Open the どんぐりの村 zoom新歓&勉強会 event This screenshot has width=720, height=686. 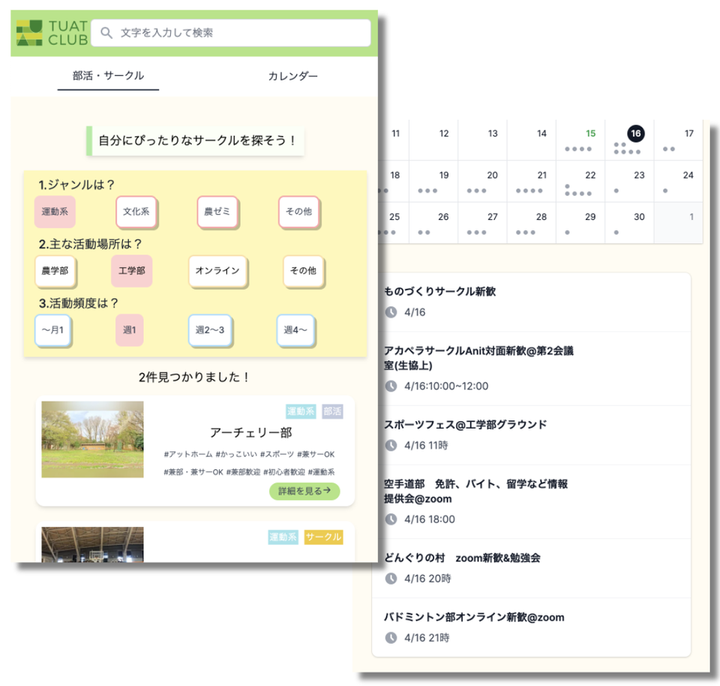tap(531, 568)
